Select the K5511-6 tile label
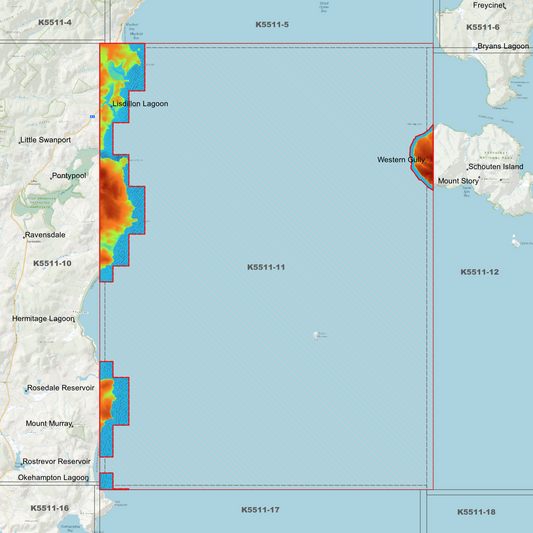 (483, 27)
